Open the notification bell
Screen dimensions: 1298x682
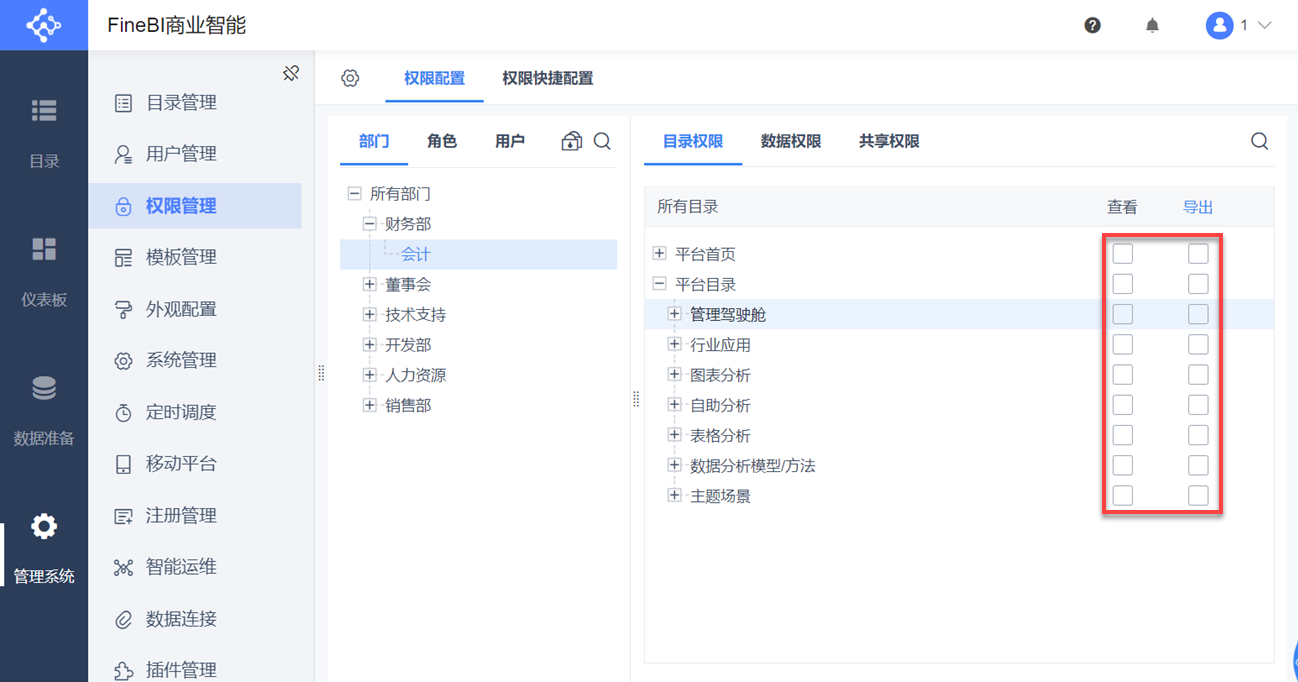tap(1151, 25)
